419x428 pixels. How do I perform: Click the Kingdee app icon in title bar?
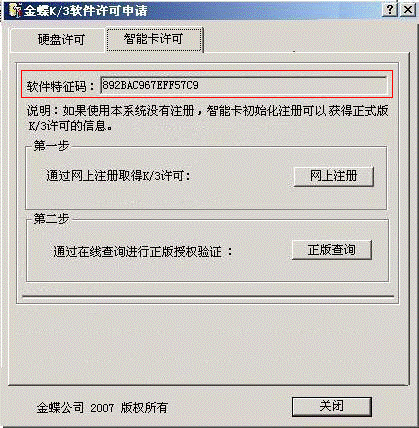(14, 10)
